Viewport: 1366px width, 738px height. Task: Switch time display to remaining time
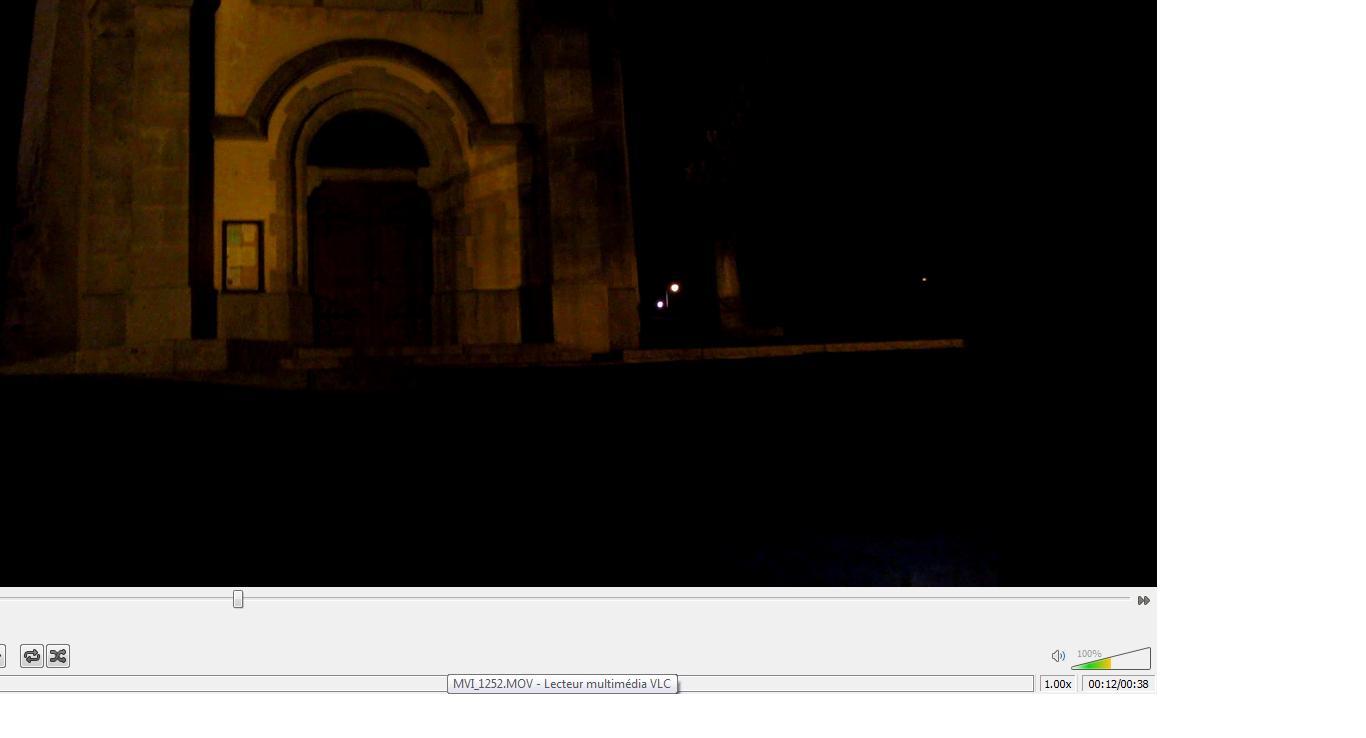[x=1118, y=684]
